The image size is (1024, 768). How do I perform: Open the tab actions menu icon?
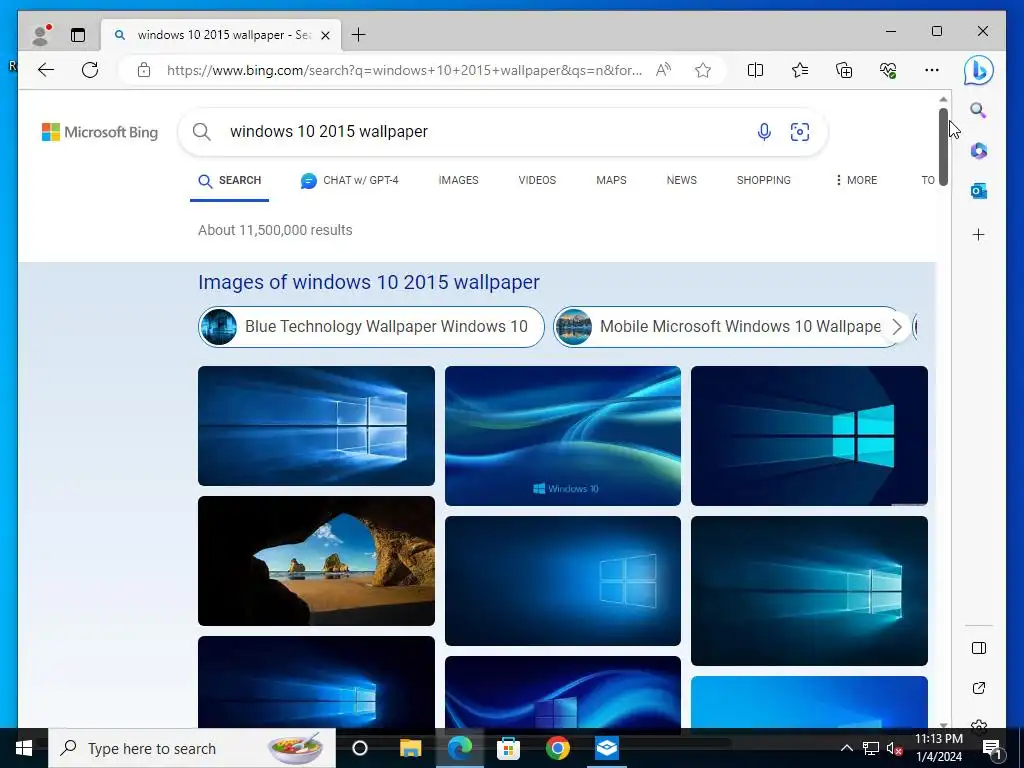[78, 35]
